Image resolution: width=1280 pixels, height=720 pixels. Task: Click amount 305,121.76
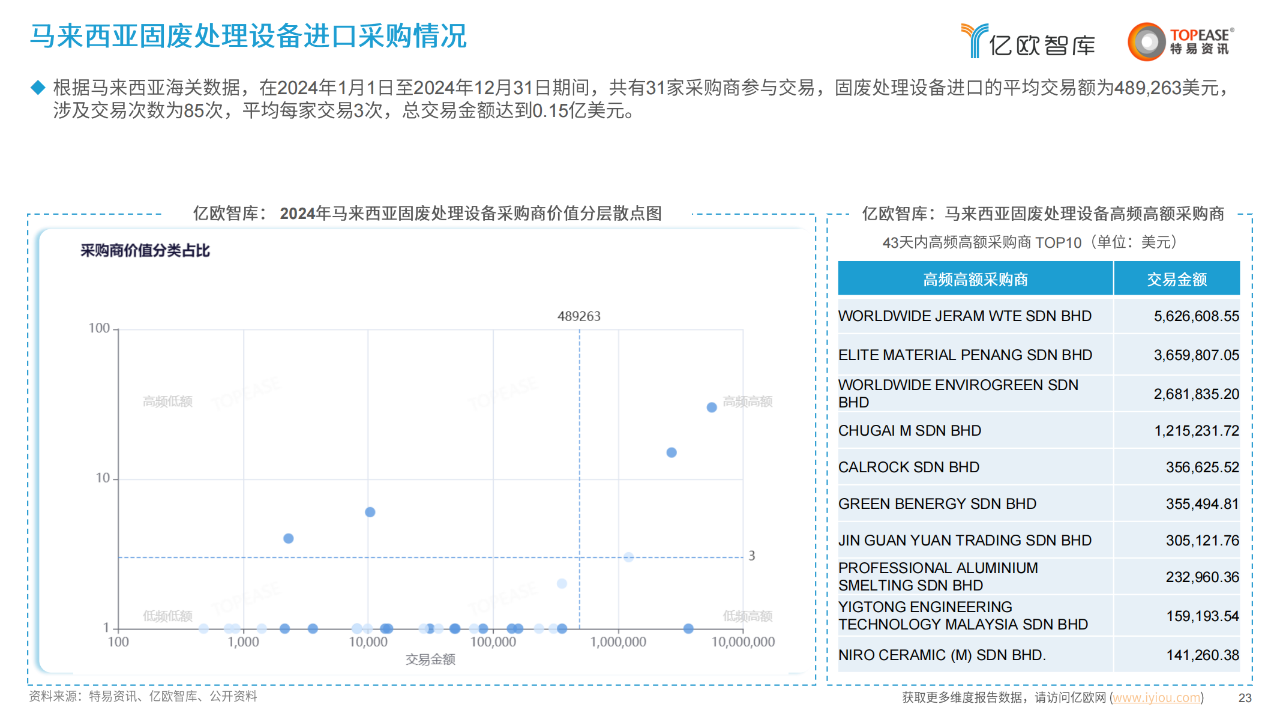1202,540
